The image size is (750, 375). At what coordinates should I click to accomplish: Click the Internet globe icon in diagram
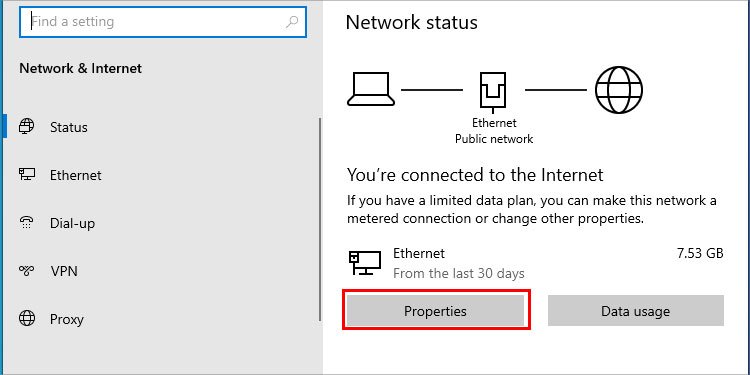coord(618,90)
